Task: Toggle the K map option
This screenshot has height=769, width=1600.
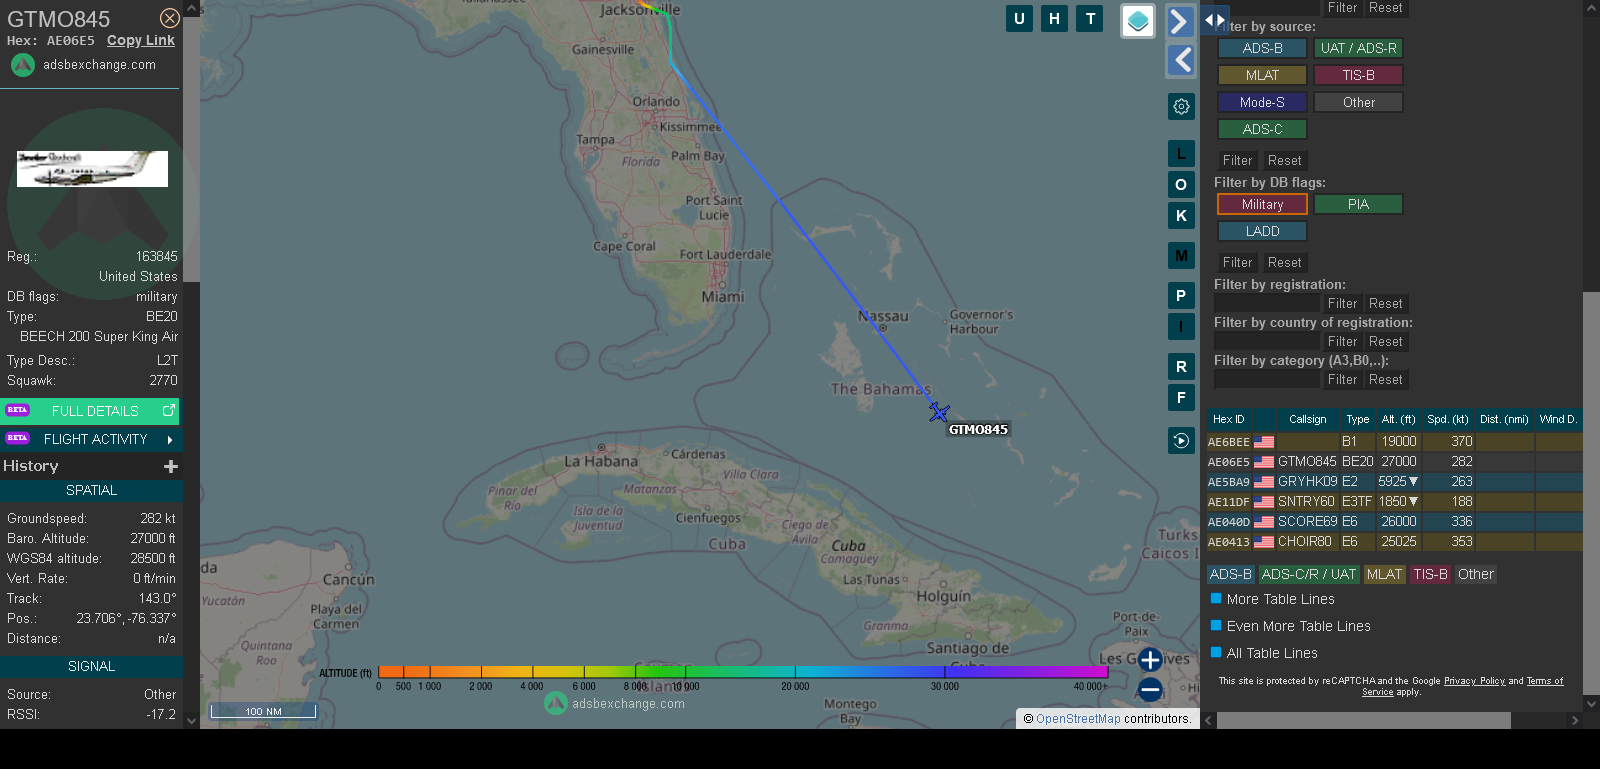Action: (1181, 216)
